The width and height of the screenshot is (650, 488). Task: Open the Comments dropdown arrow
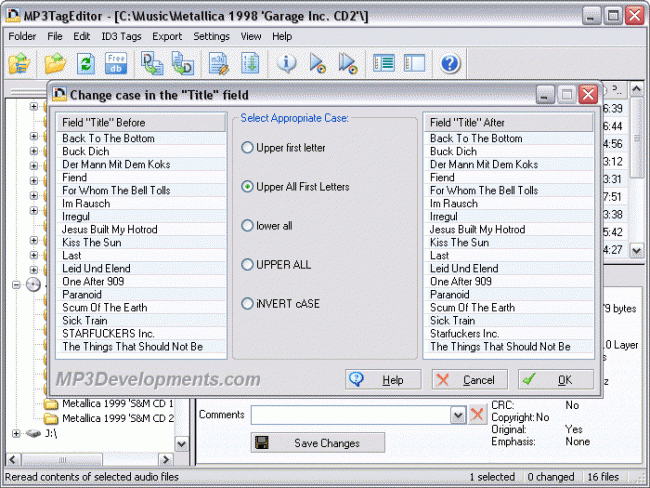(458, 415)
